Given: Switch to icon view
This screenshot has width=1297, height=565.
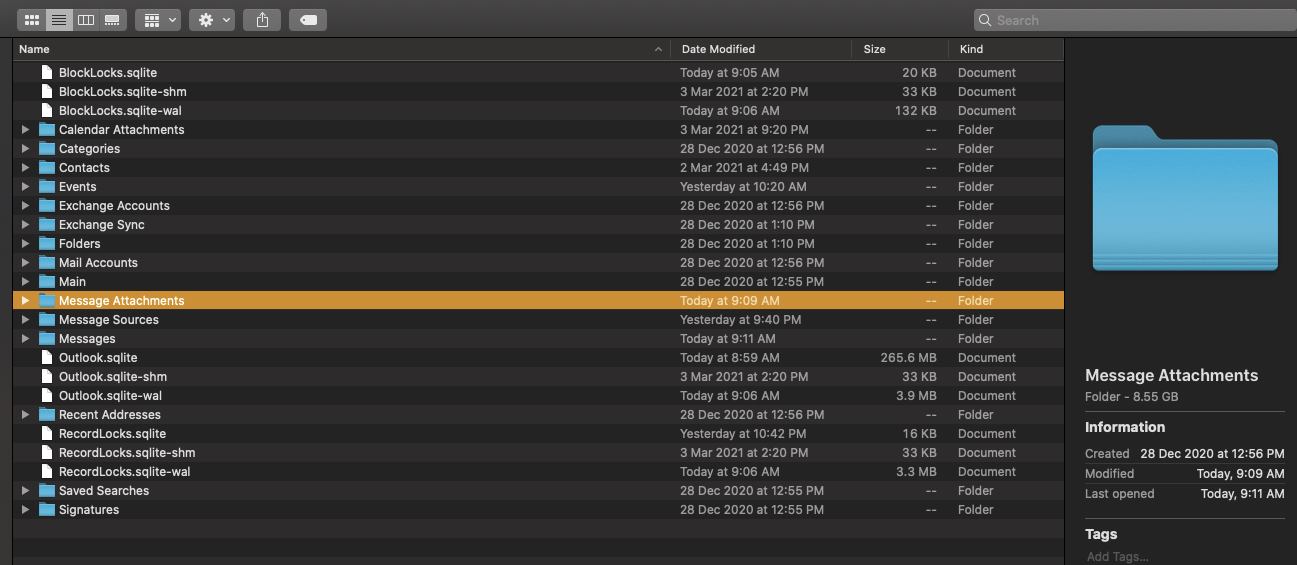Looking at the screenshot, I should (31, 20).
